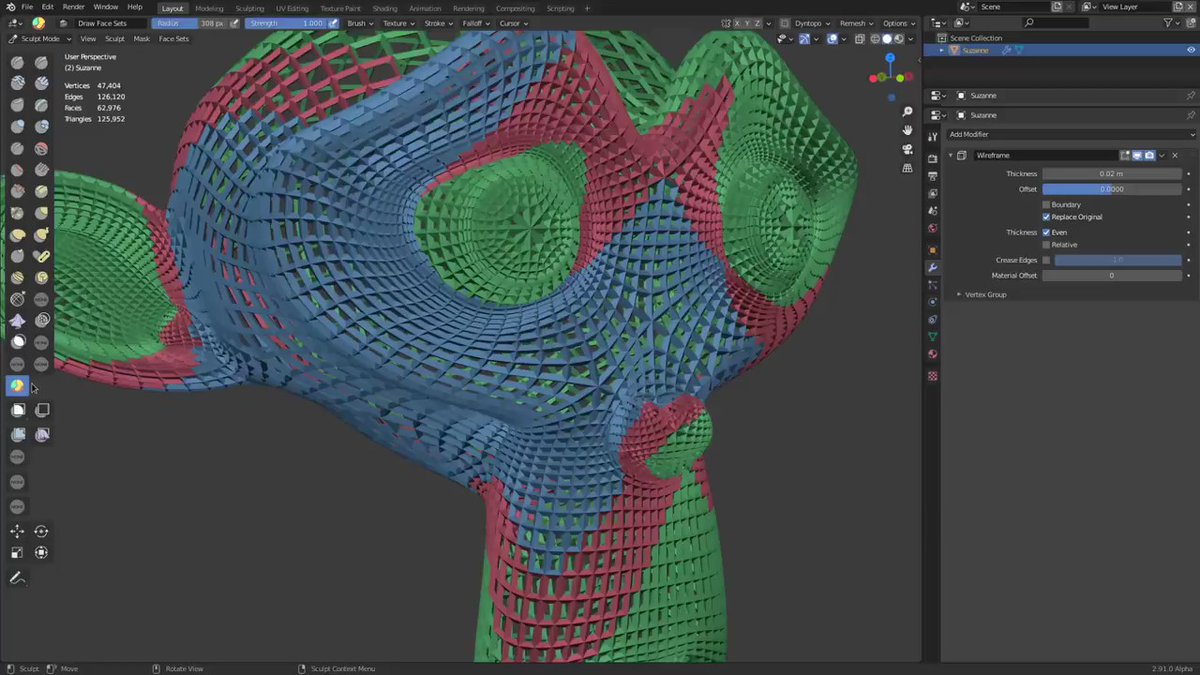Switch to the UV Editing workspace tab
The height and width of the screenshot is (675, 1200).
[292, 8]
